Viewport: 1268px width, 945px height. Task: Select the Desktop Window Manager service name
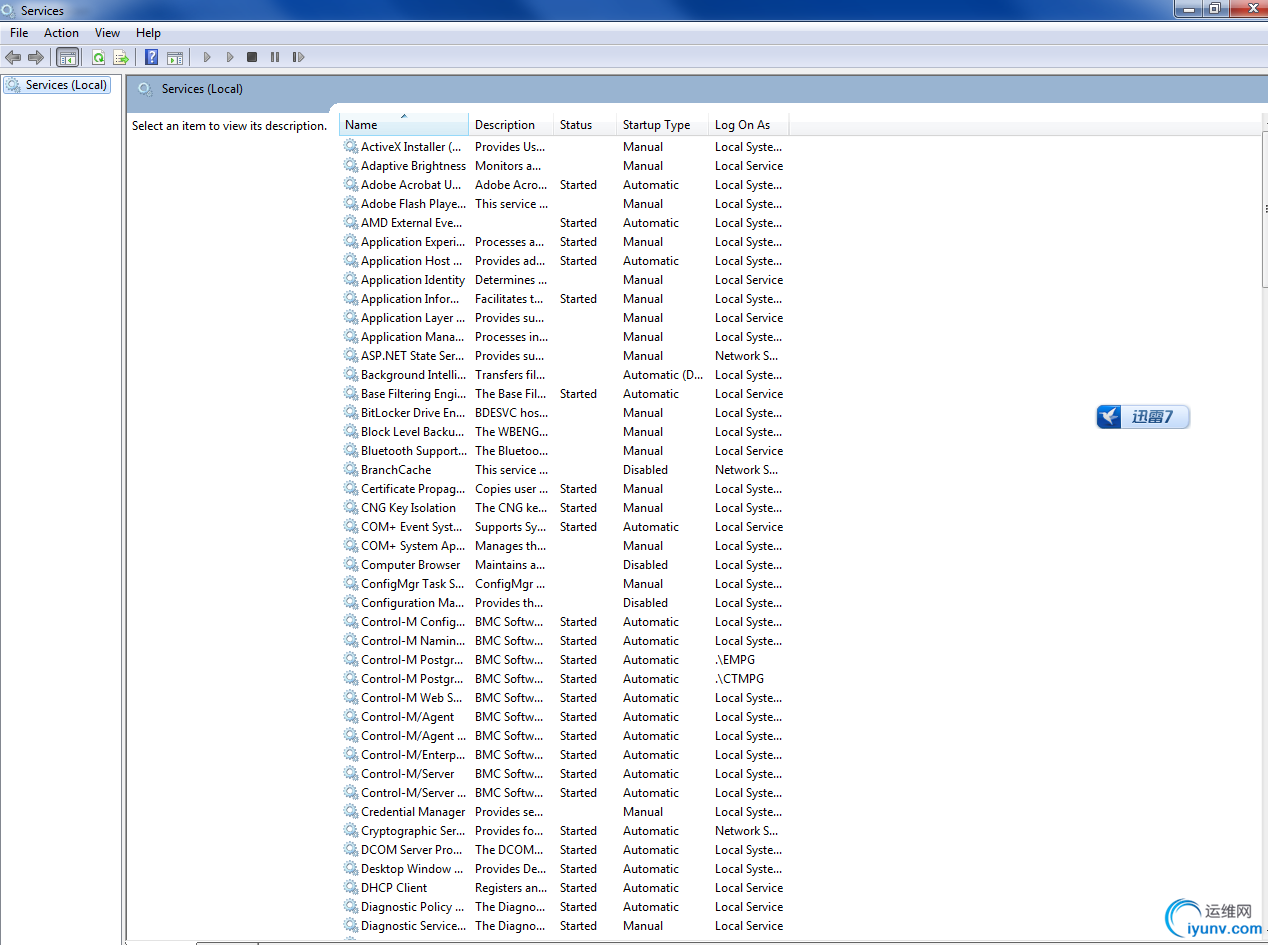[x=412, y=868]
